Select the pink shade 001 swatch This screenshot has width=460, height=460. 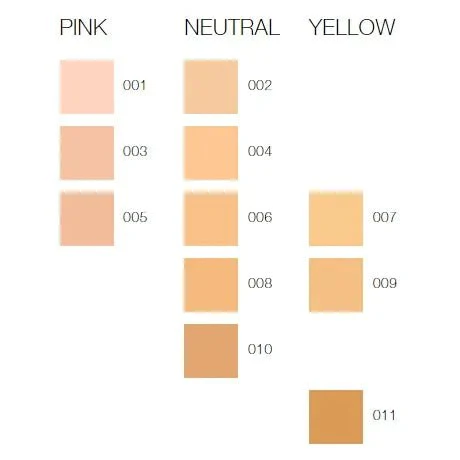coord(87,87)
